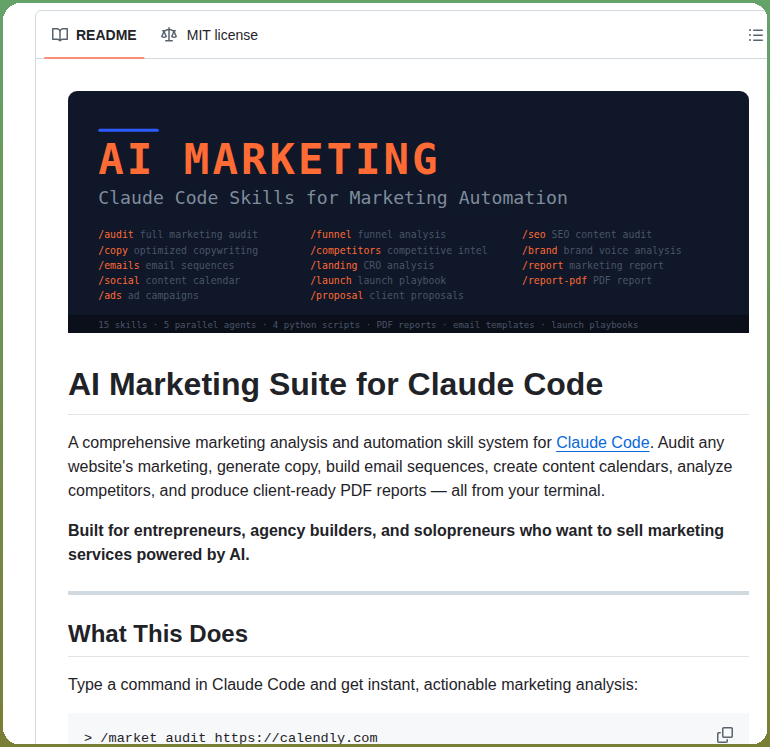Click '/copy optimized copywriting' in banner
This screenshot has height=747, width=770.
click(178, 250)
